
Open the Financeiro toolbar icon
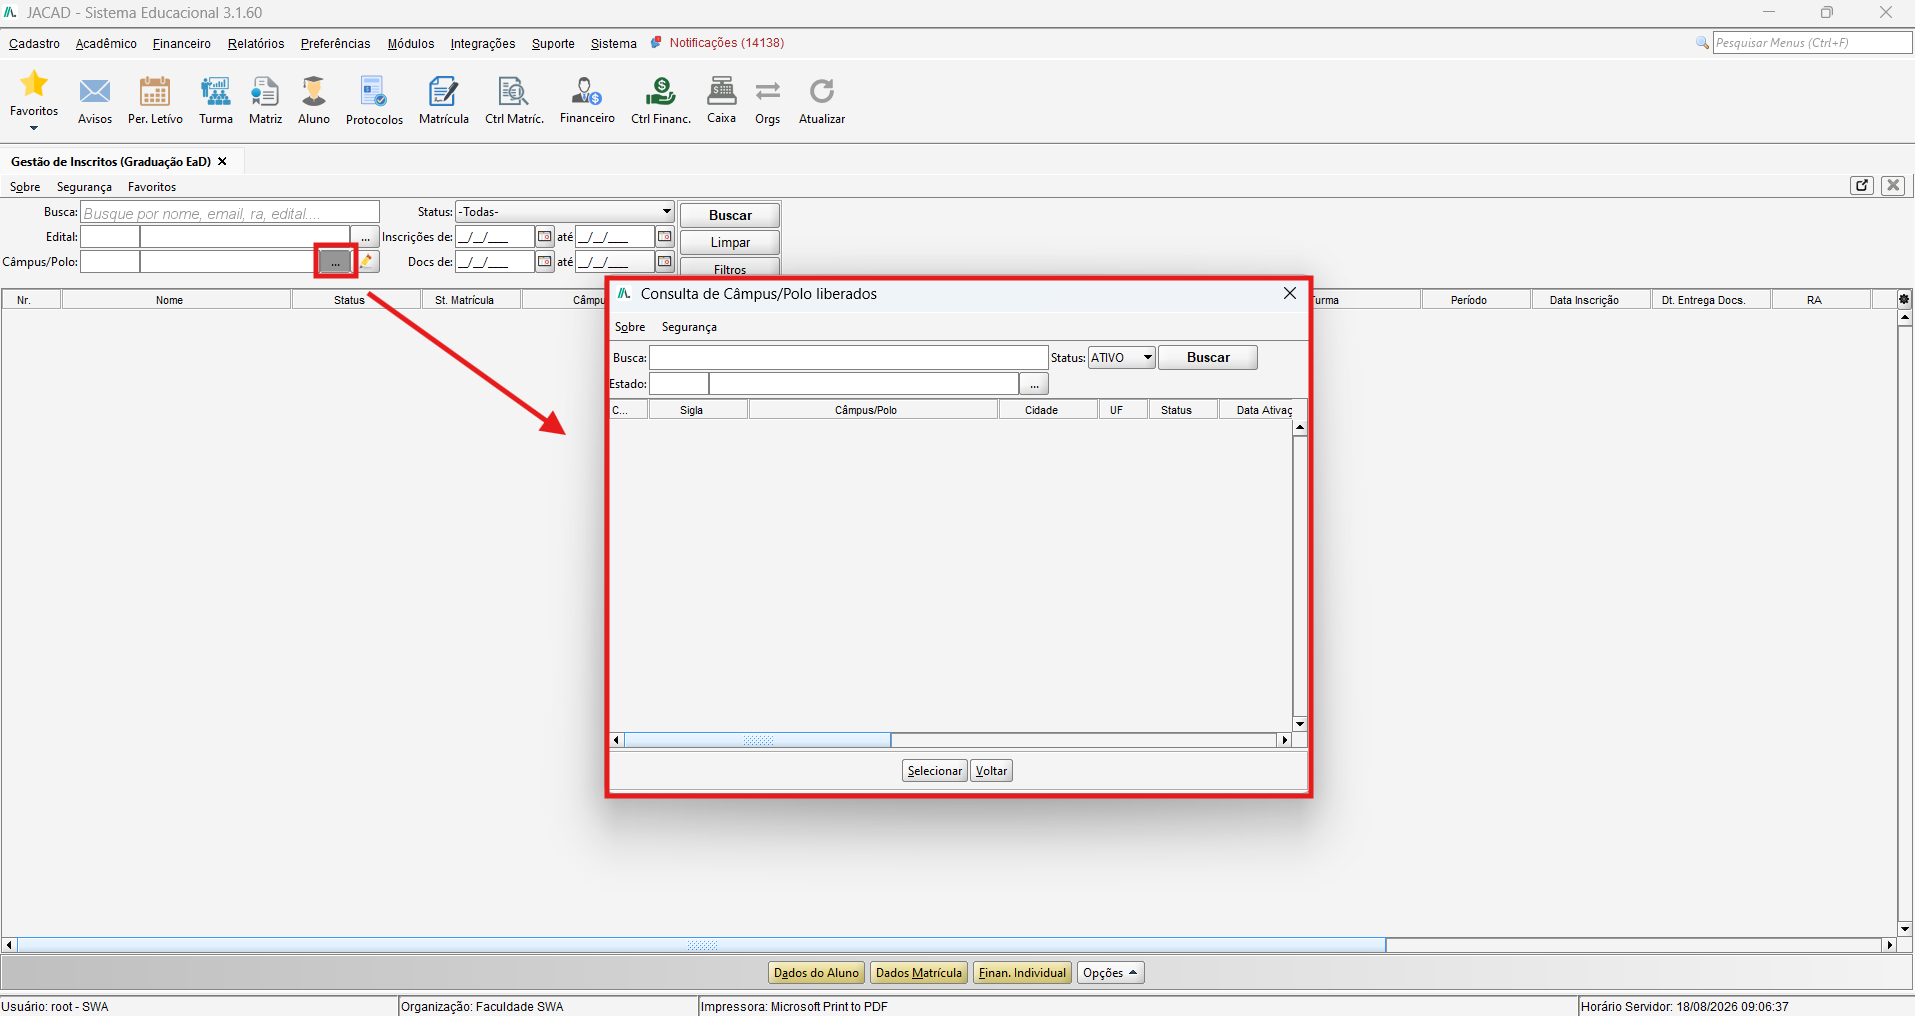pyautogui.click(x=587, y=92)
